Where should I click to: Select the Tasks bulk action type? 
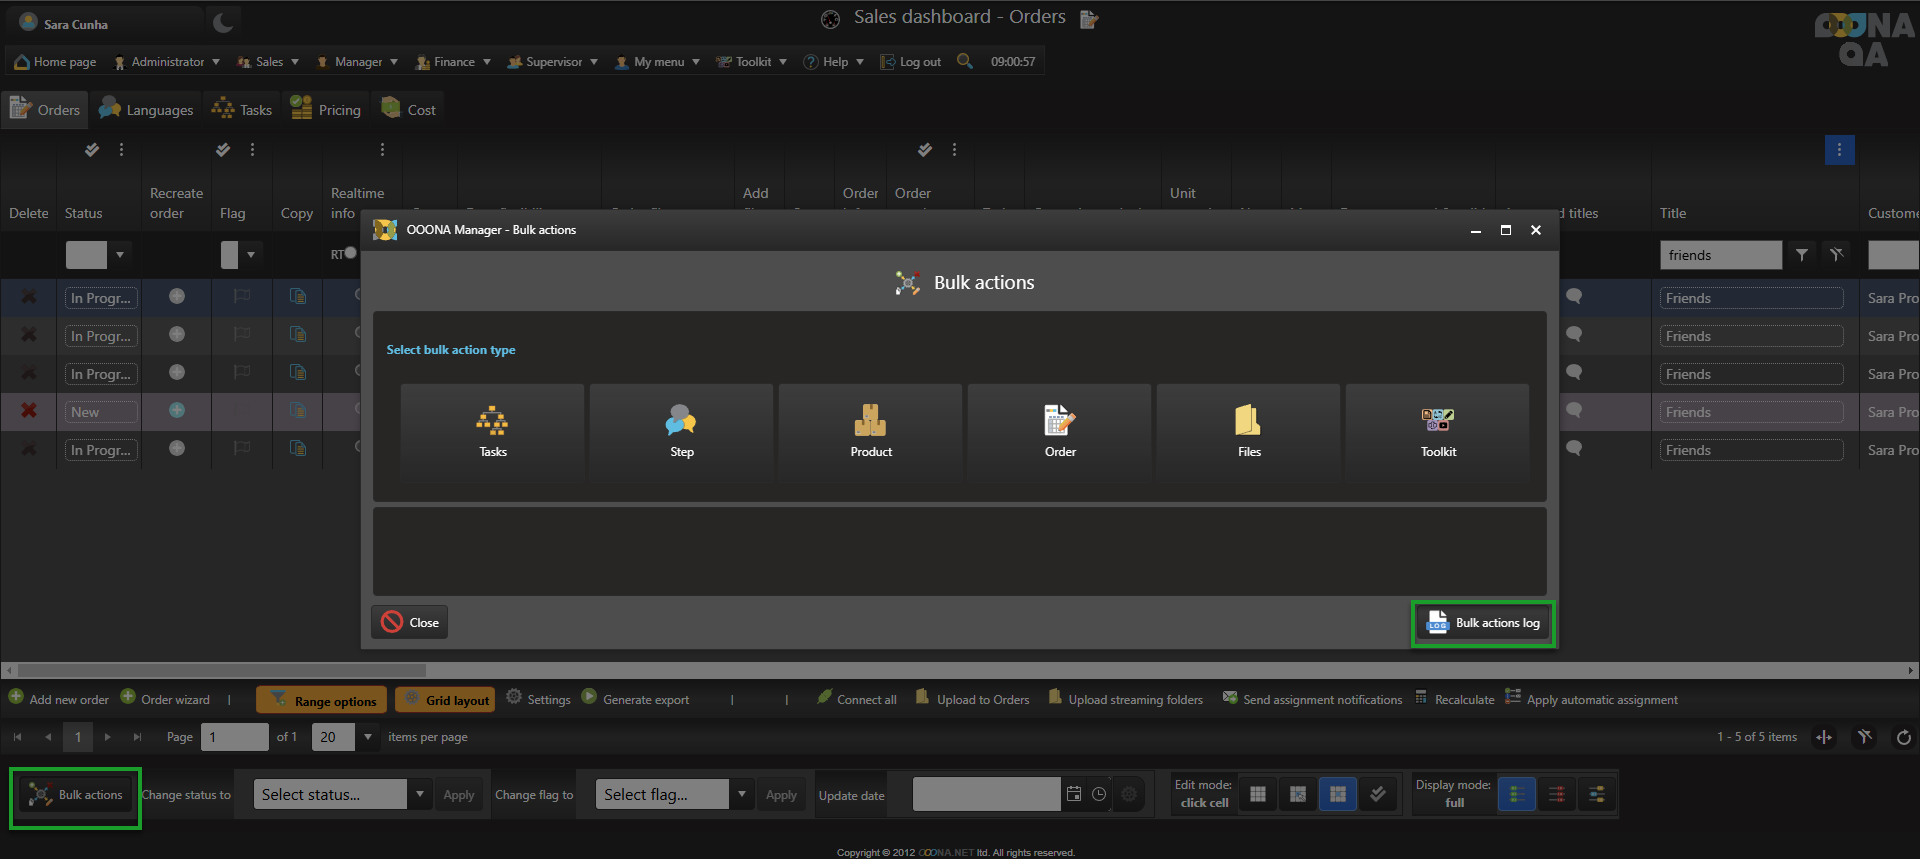(x=492, y=431)
